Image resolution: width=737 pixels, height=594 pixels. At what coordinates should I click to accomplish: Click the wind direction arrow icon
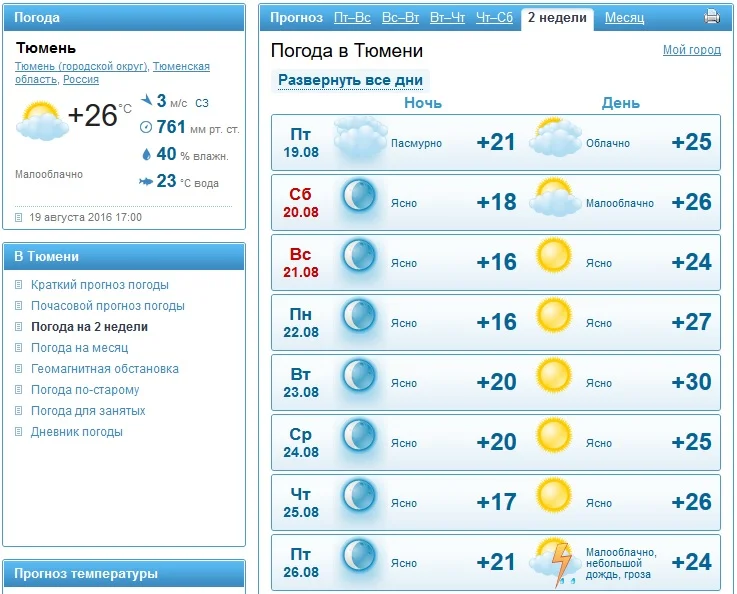148,100
